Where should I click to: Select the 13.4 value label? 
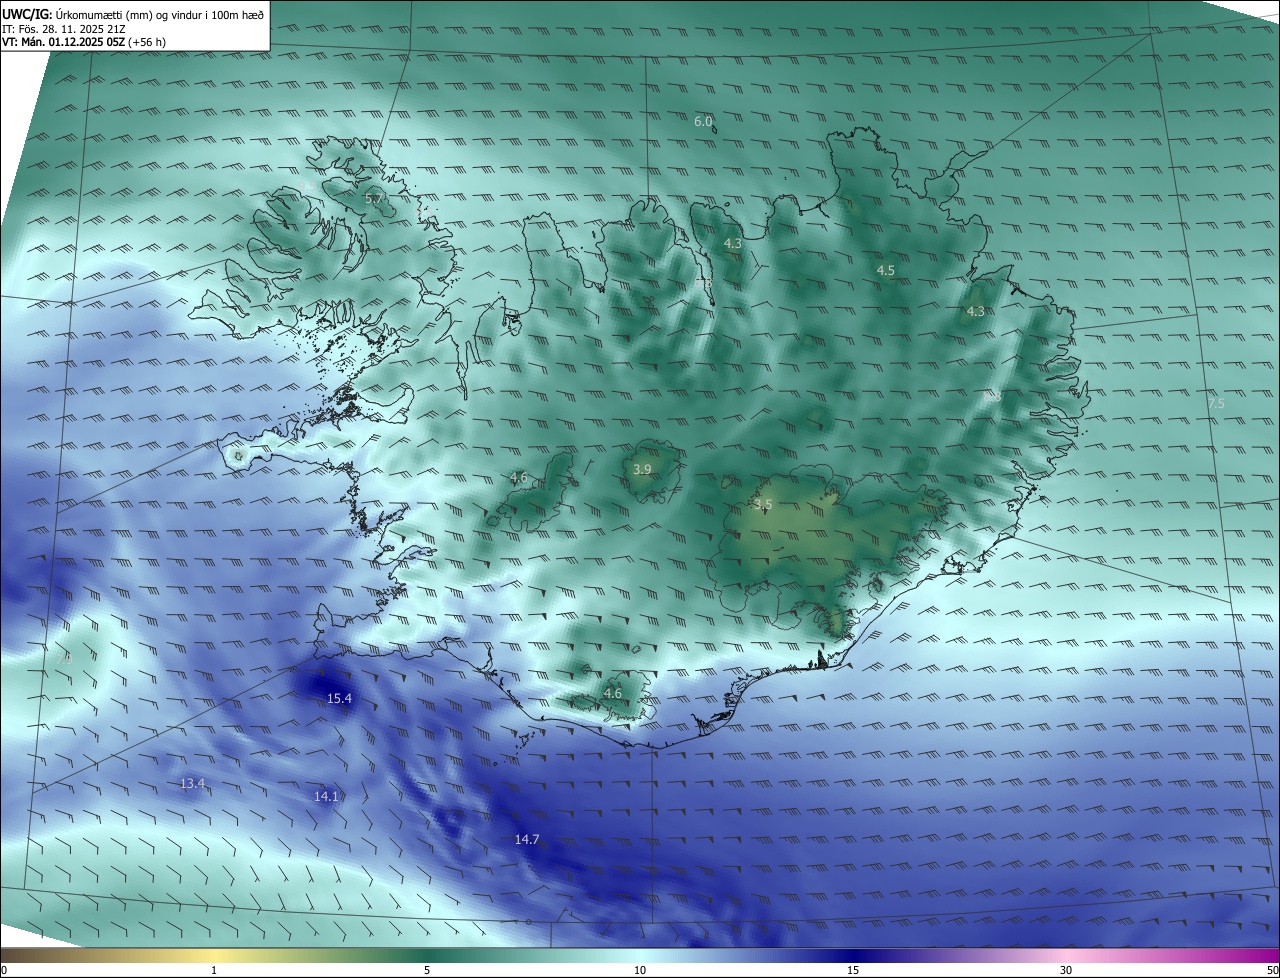click(x=193, y=783)
